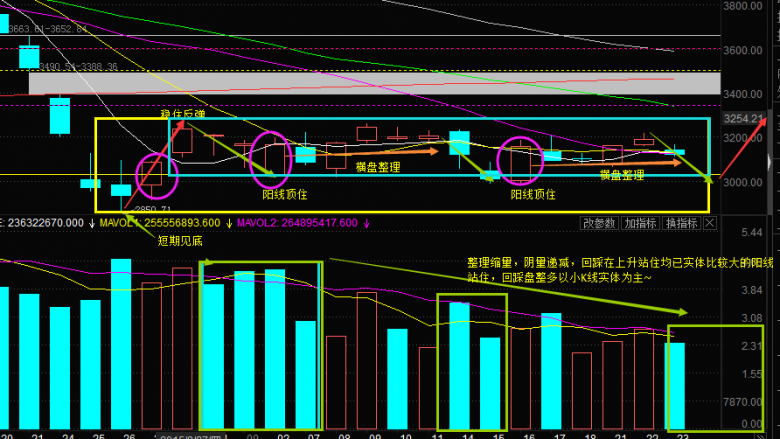The height and width of the screenshot is (439, 780).
Task: Click the 3600 level on price axis
Action: click(x=742, y=50)
